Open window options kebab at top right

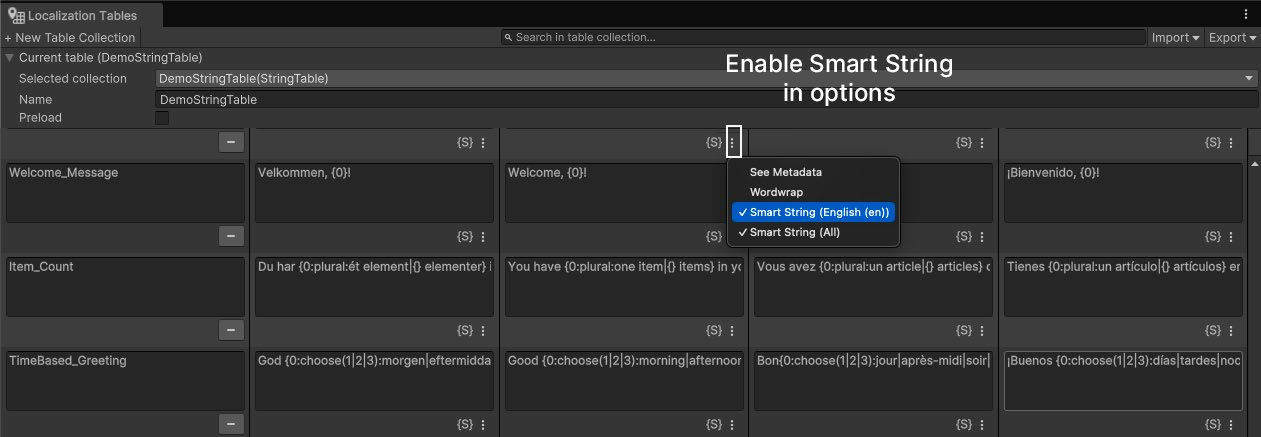(x=1245, y=14)
